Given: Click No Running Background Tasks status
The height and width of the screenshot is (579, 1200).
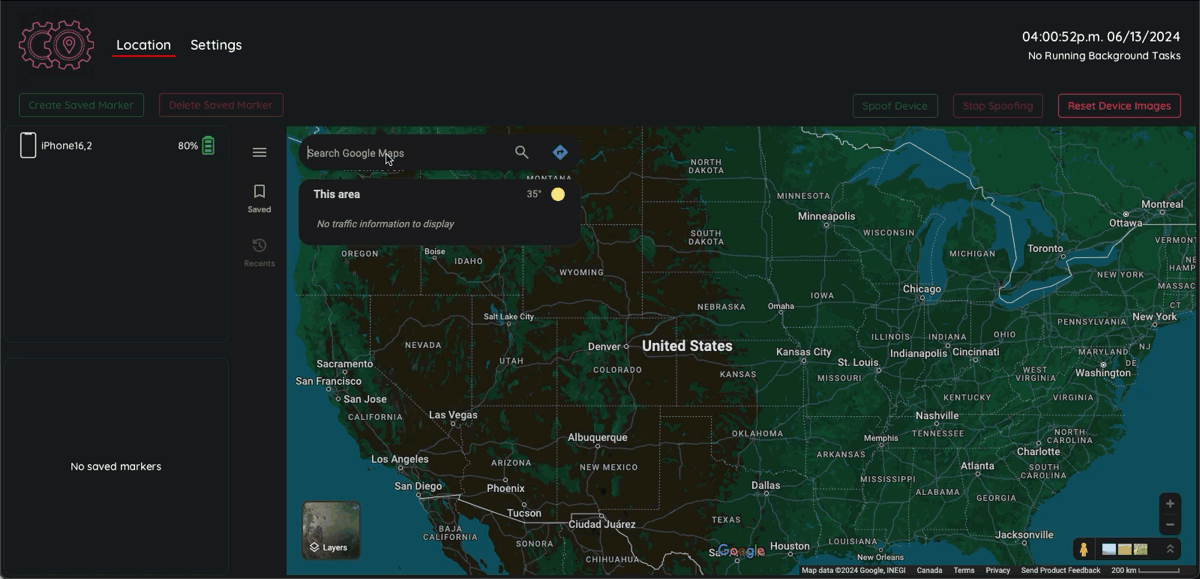Looking at the screenshot, I should tap(1104, 56).
